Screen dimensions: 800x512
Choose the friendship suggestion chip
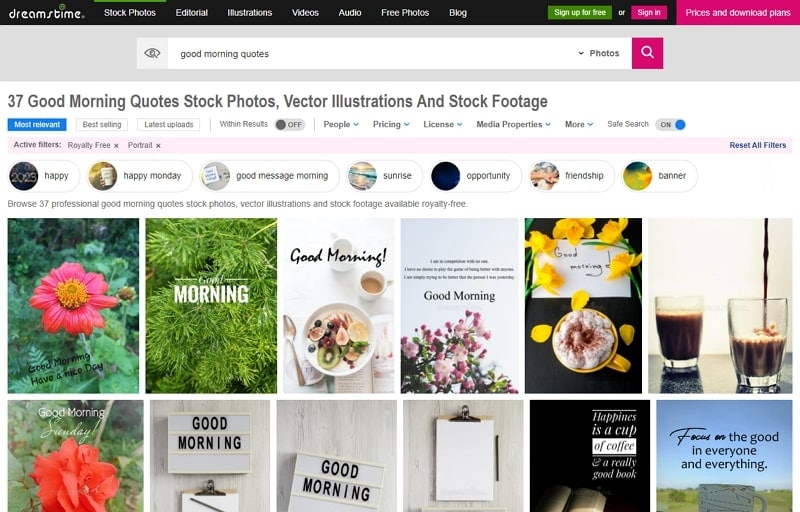click(571, 176)
